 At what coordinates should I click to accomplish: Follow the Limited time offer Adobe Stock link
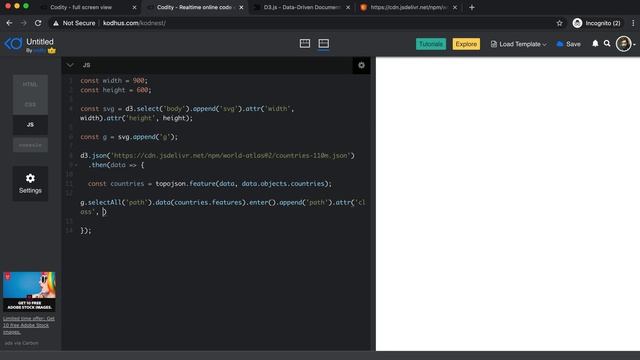[29, 325]
